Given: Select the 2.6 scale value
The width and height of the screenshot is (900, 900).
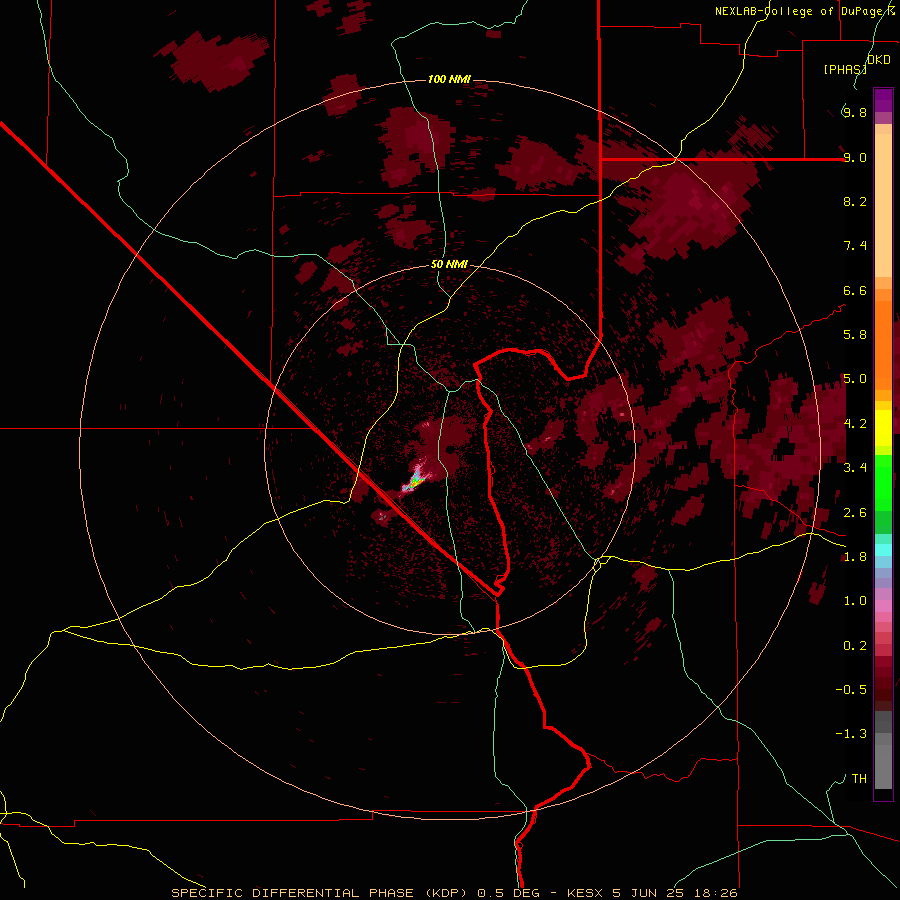Looking at the screenshot, I should (855, 513).
